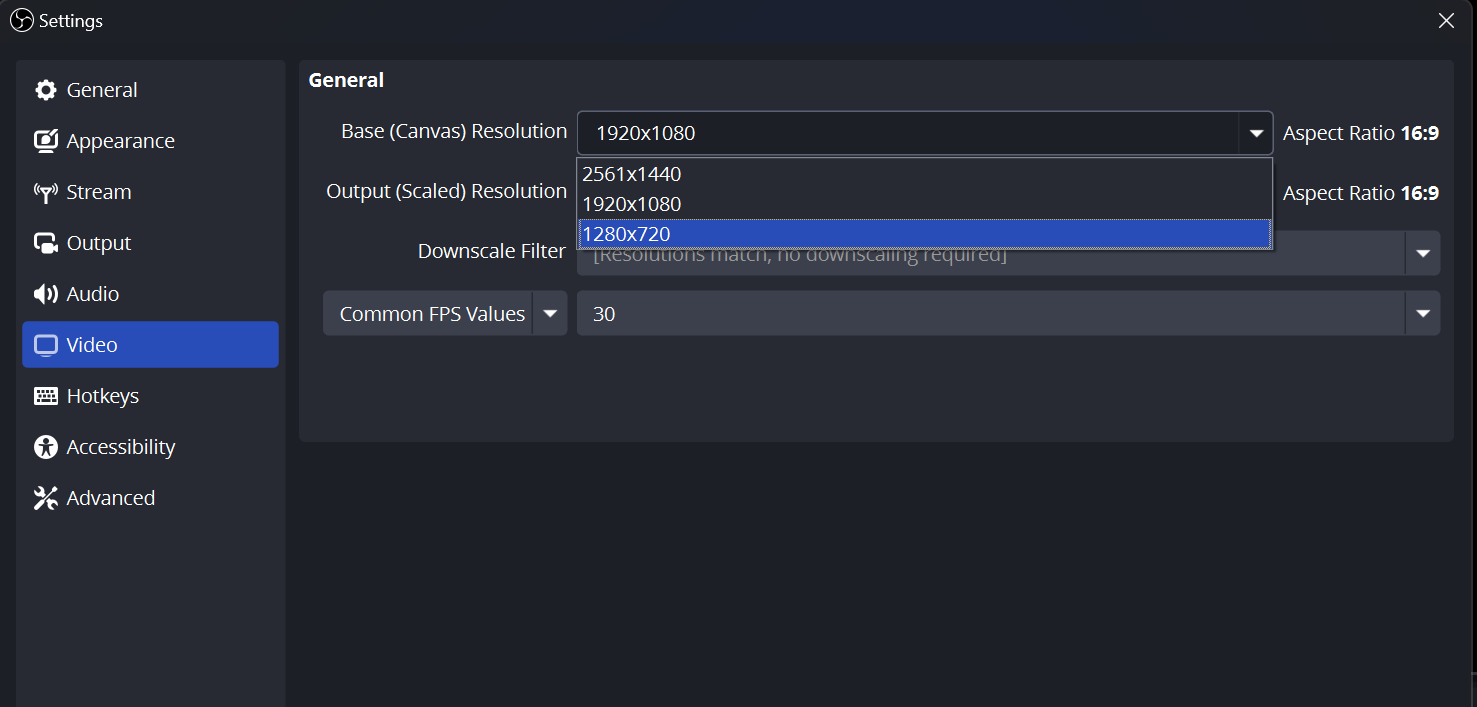Click the Base Canvas Resolution text field
Viewport: 1477px width, 707px height.
900,131
